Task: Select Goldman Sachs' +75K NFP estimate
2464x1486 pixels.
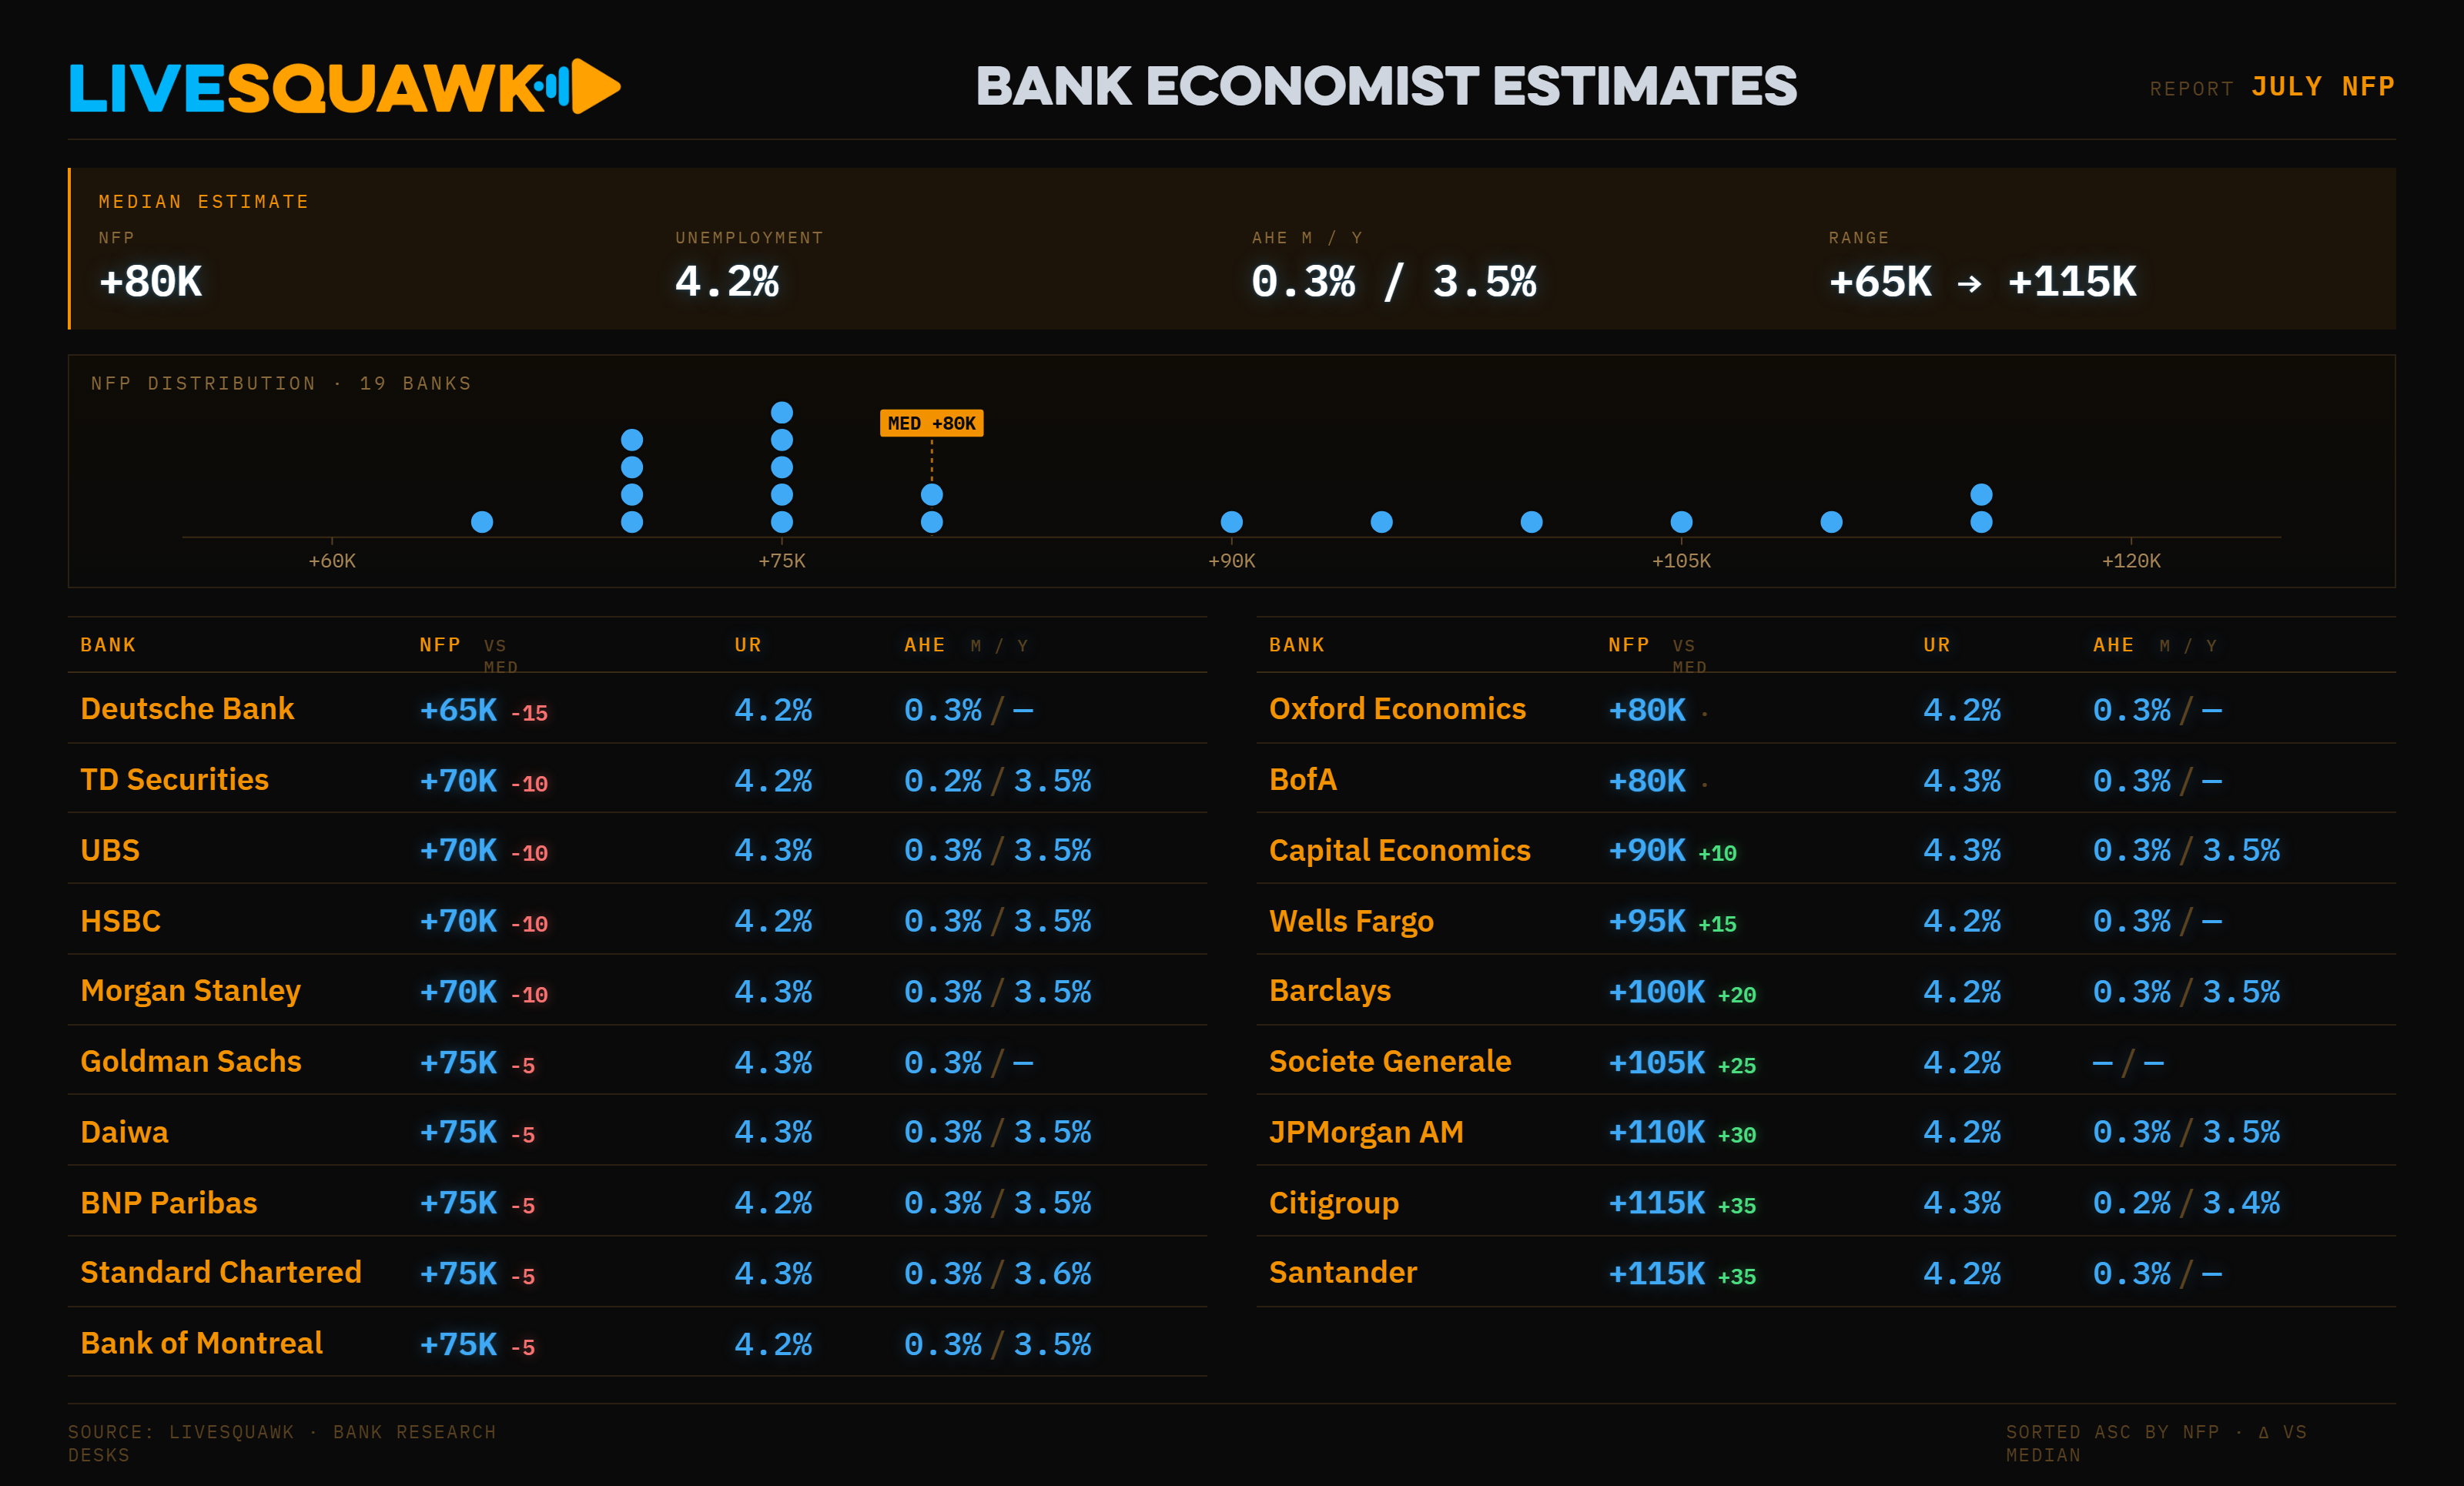Action: (458, 1062)
